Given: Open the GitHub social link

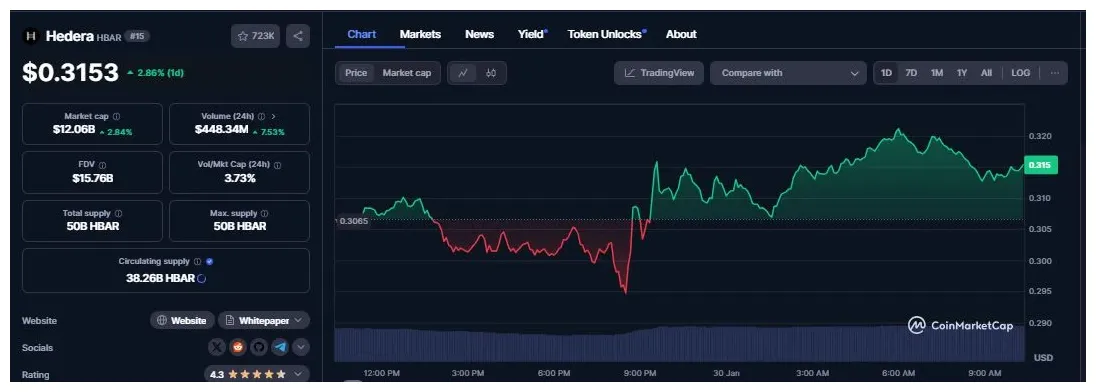Looking at the screenshot, I should [259, 347].
